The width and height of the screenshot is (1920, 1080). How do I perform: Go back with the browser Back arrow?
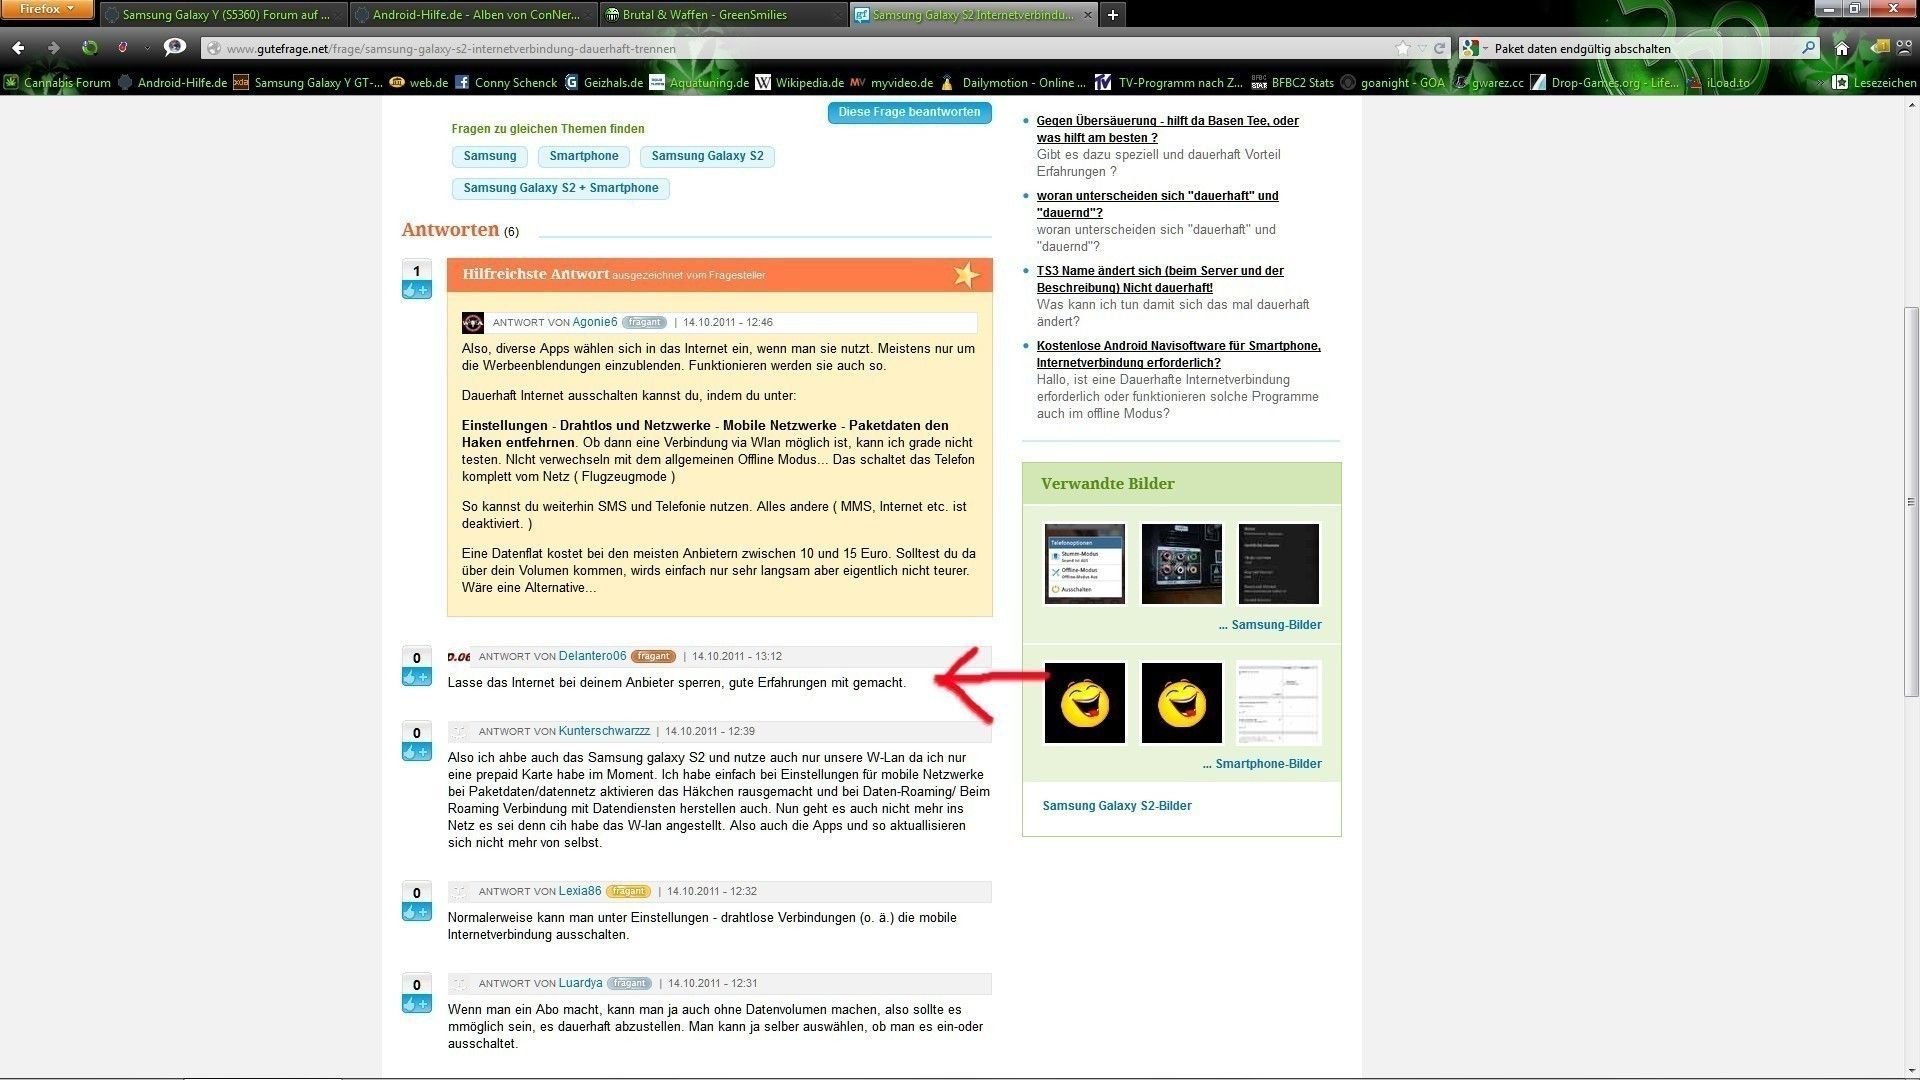pos(18,48)
